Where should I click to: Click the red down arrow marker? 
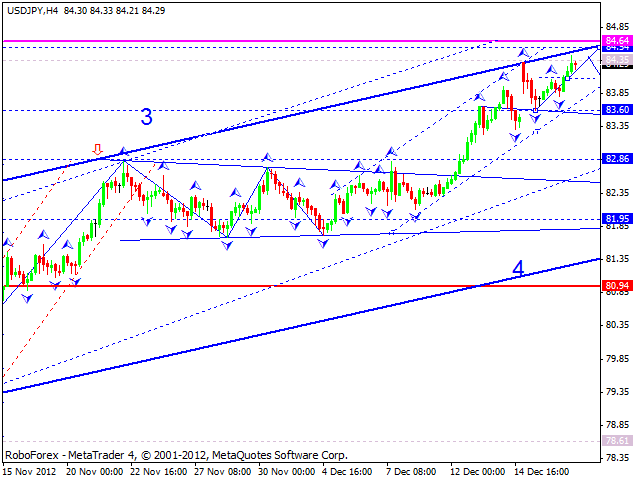tap(97, 148)
